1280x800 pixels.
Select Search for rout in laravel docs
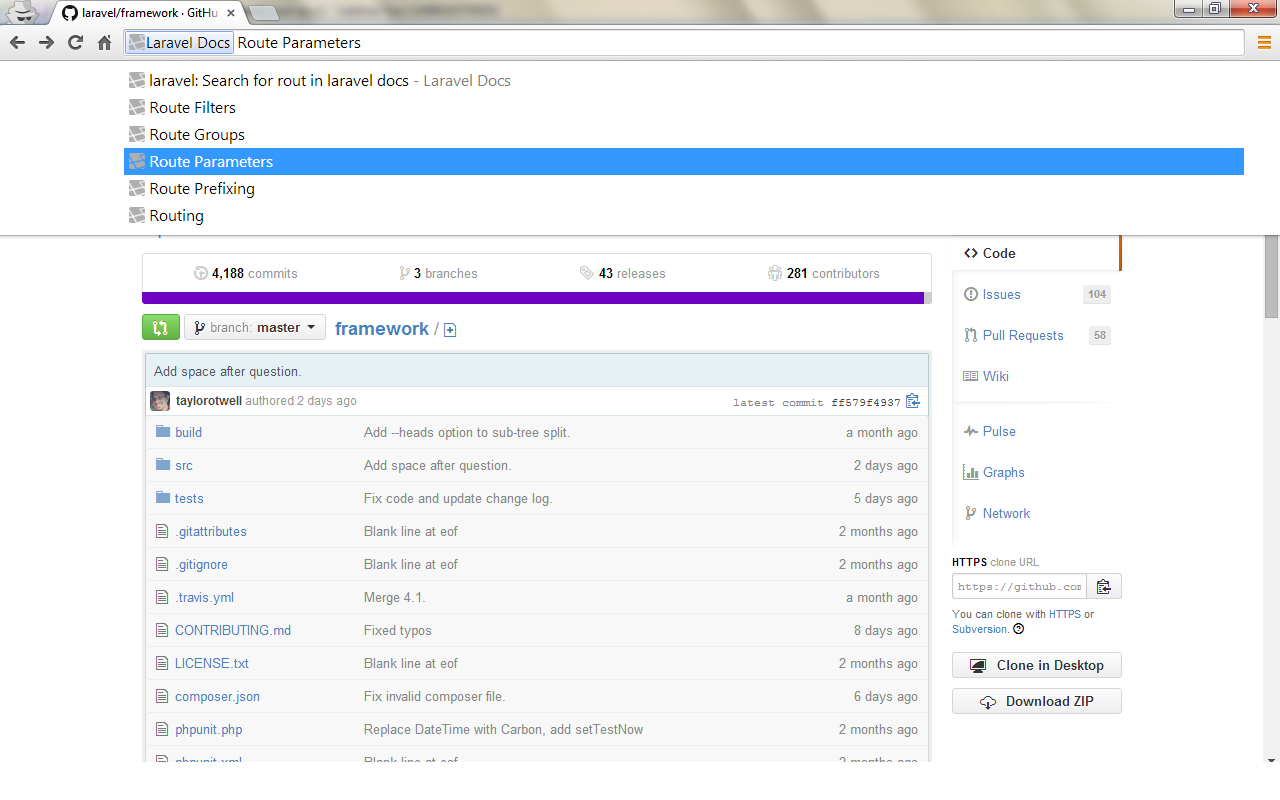click(684, 81)
